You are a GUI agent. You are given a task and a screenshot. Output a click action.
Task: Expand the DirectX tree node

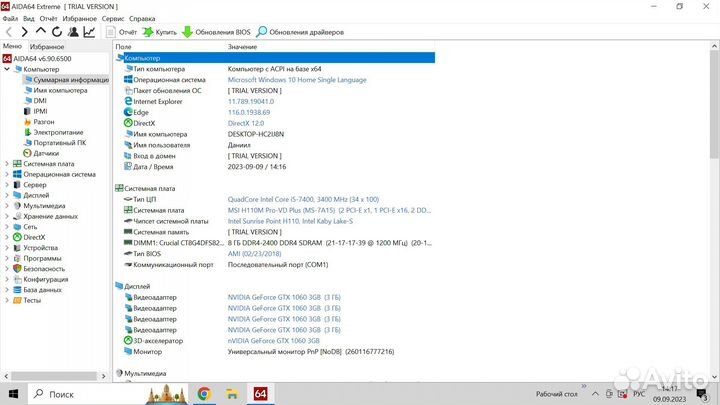[x=7, y=237]
